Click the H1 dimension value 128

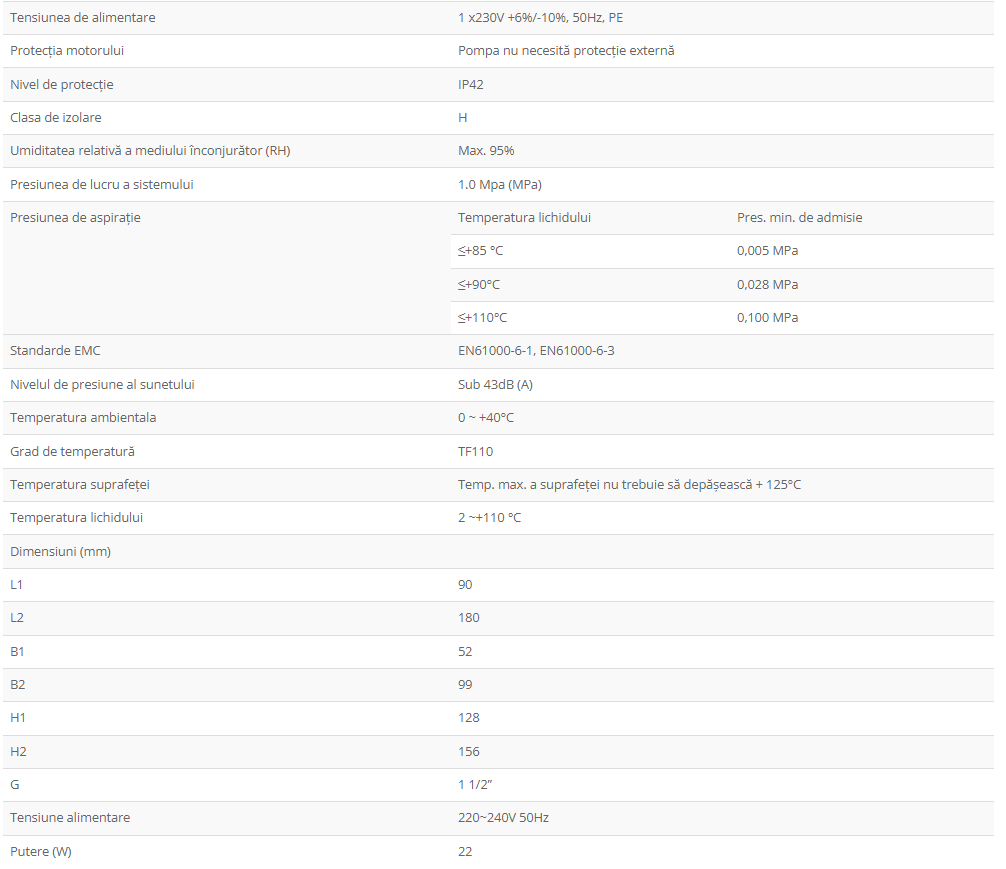tap(468, 718)
